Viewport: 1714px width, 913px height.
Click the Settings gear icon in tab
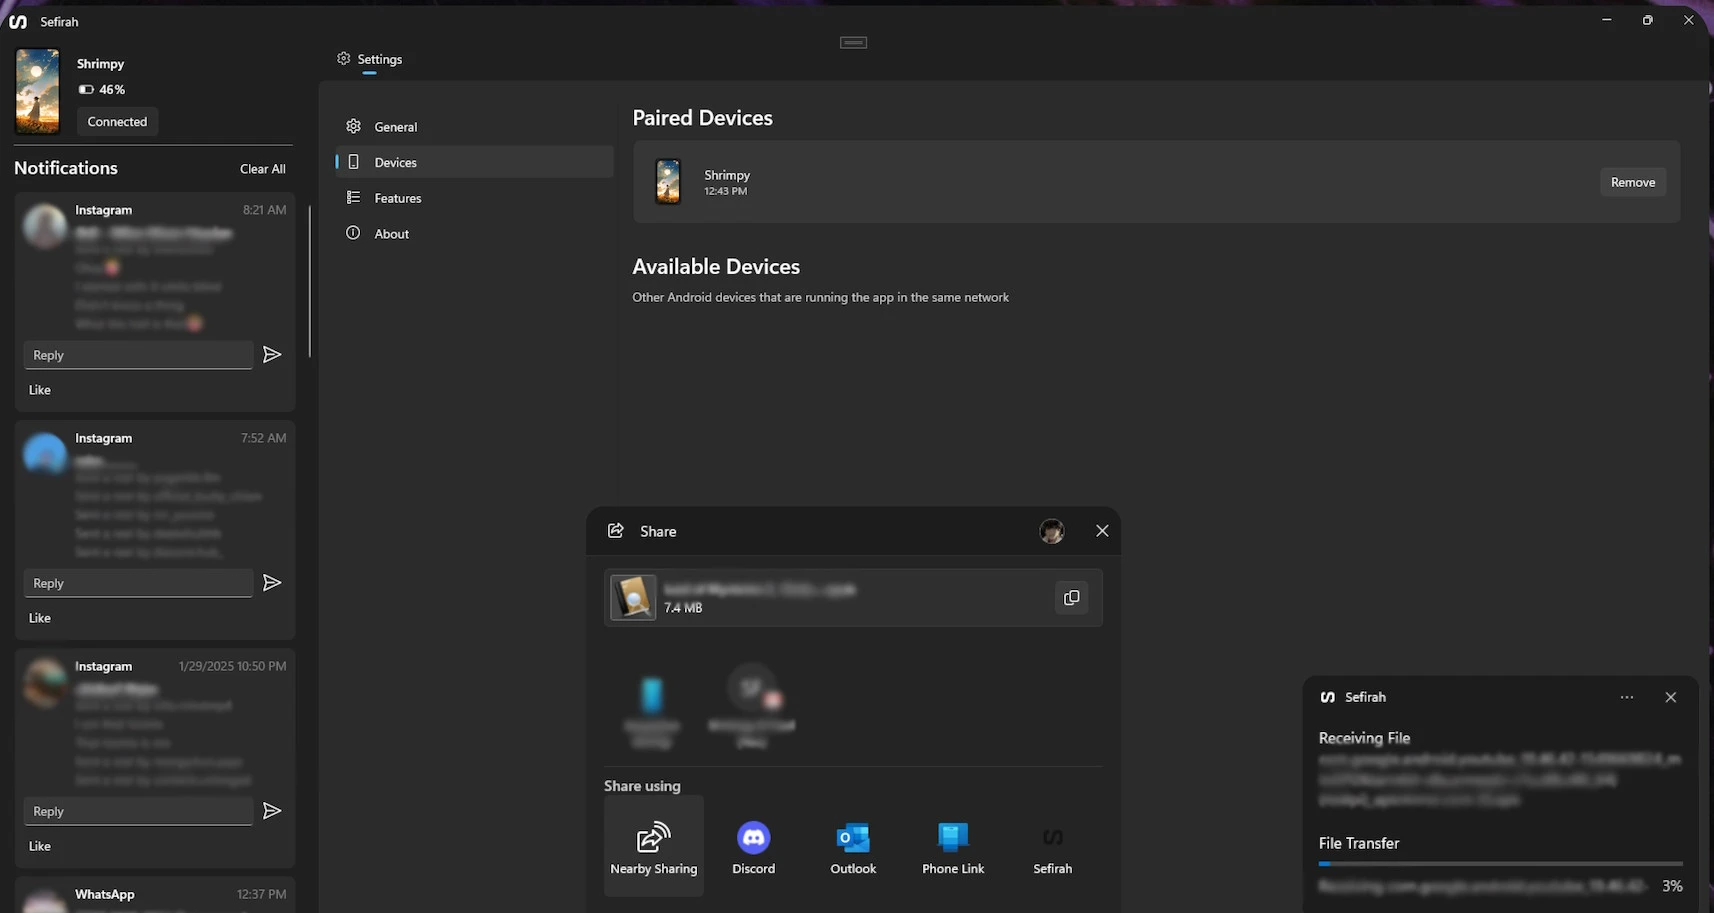343,59
